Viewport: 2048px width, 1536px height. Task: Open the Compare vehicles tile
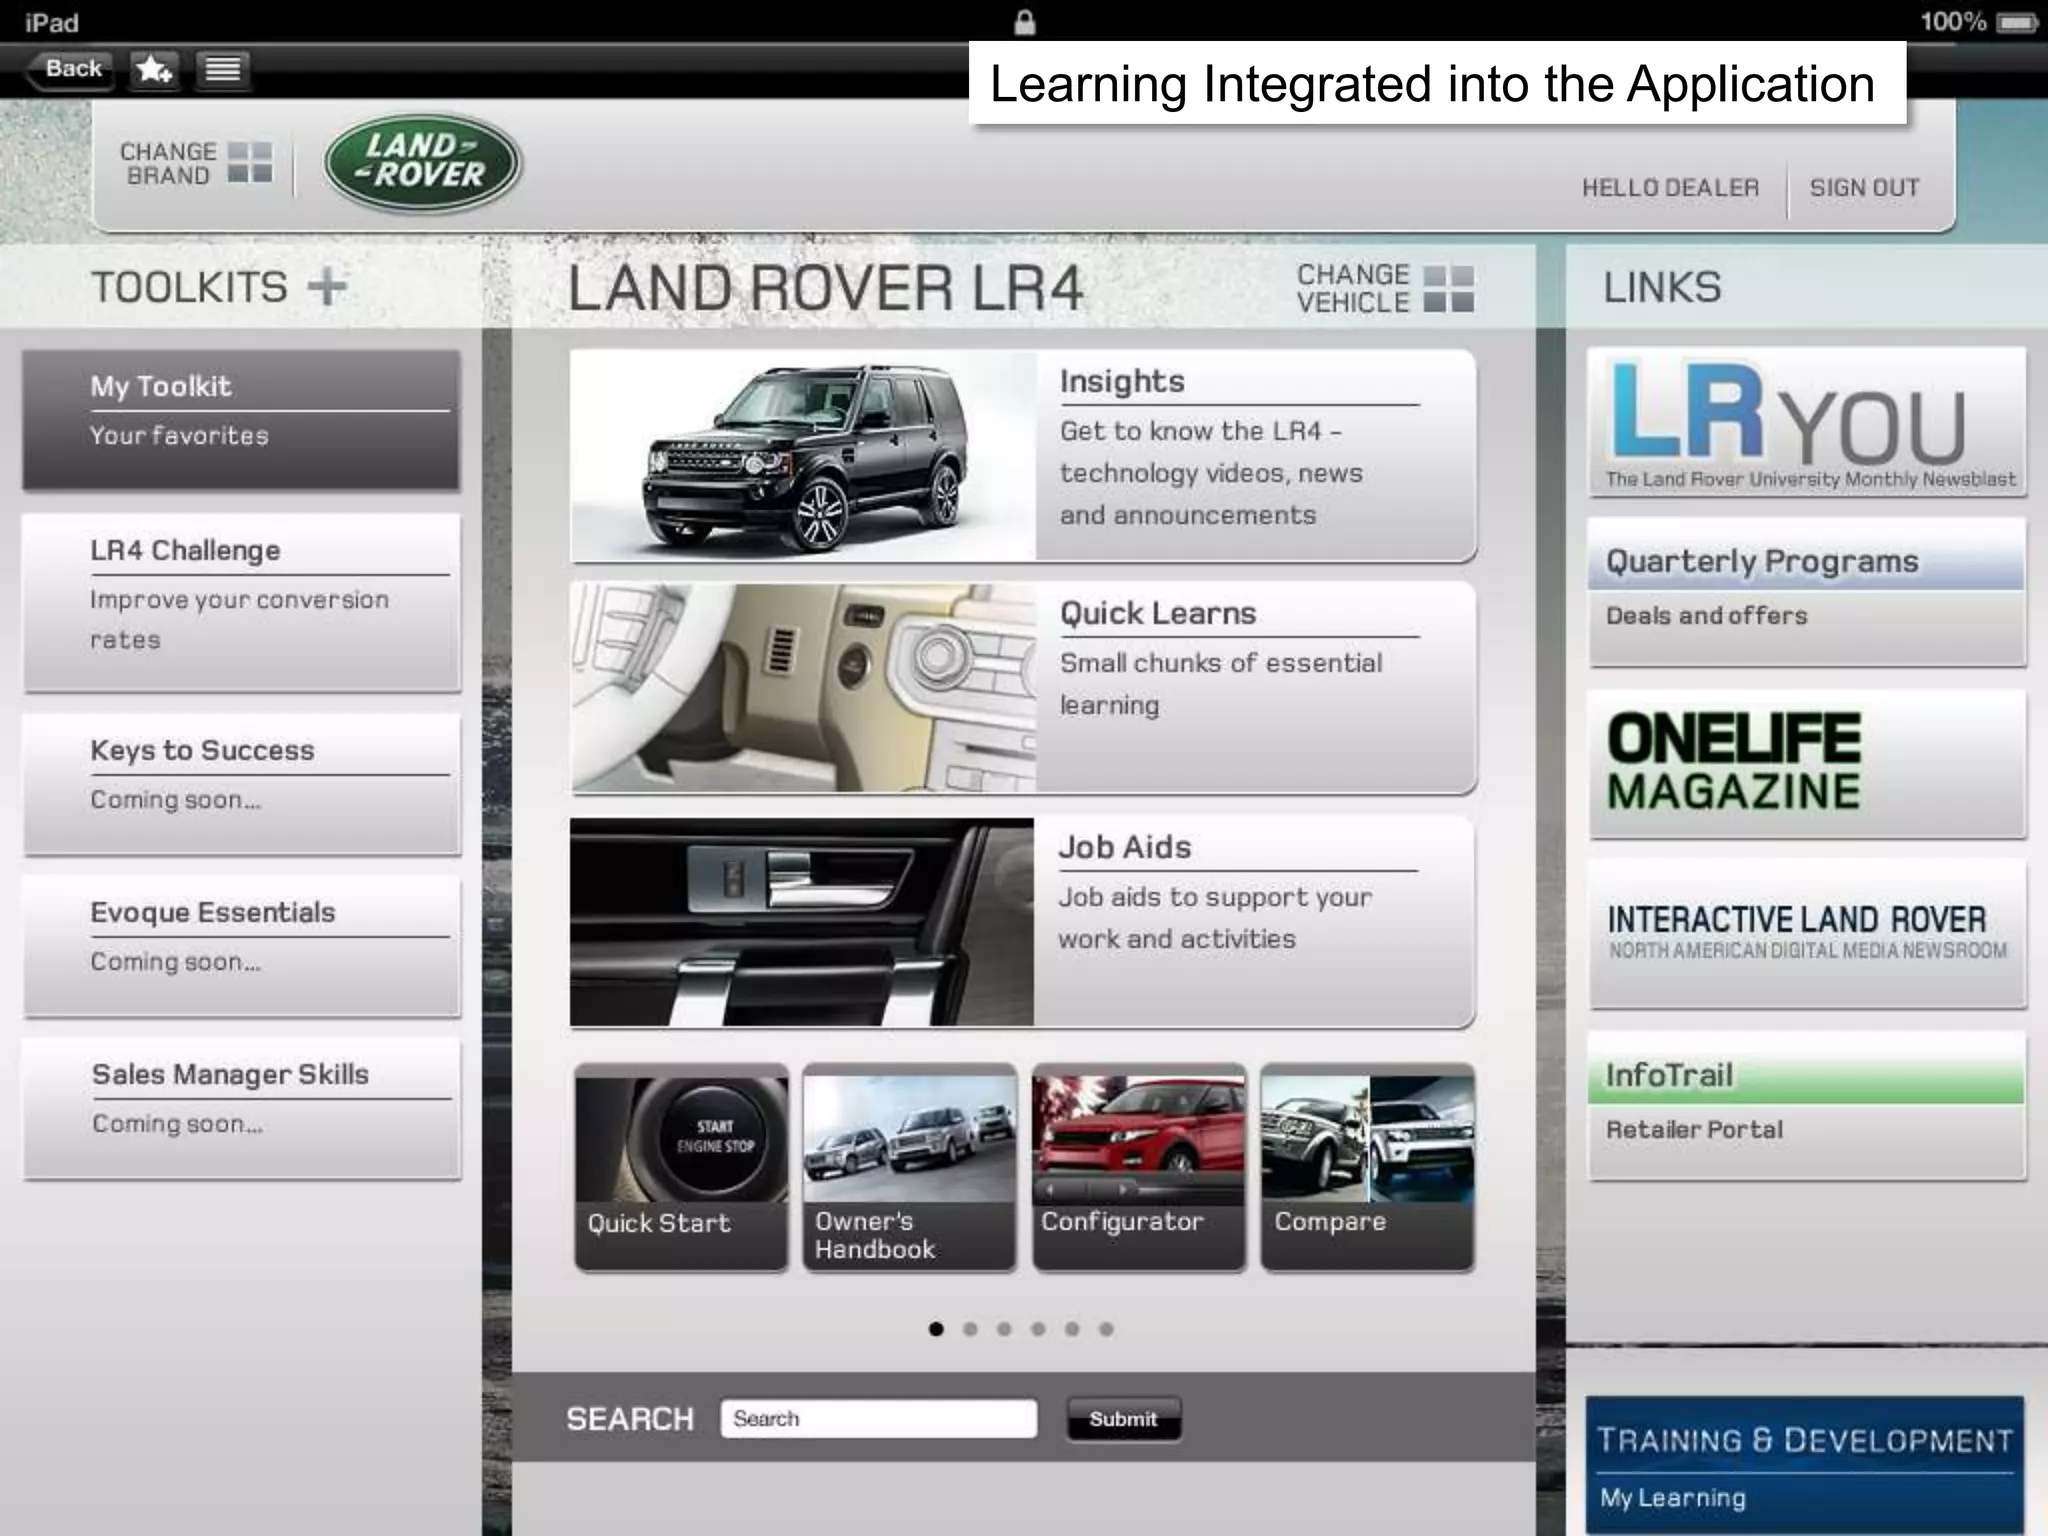coord(1367,1167)
